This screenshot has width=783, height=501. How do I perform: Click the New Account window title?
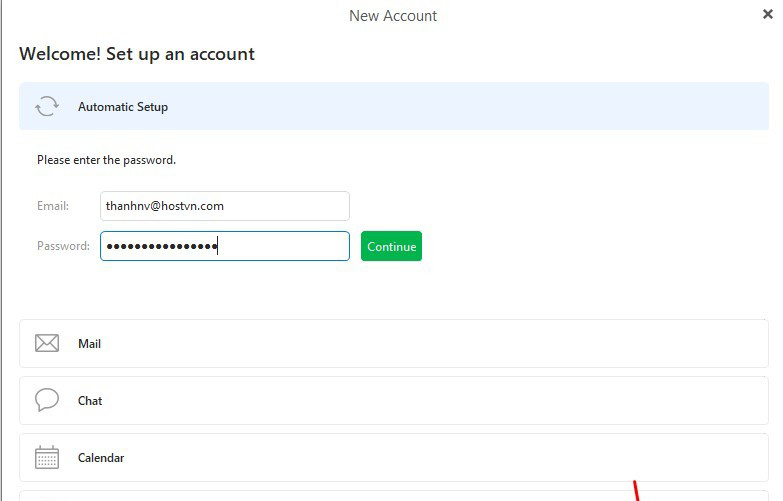click(392, 15)
